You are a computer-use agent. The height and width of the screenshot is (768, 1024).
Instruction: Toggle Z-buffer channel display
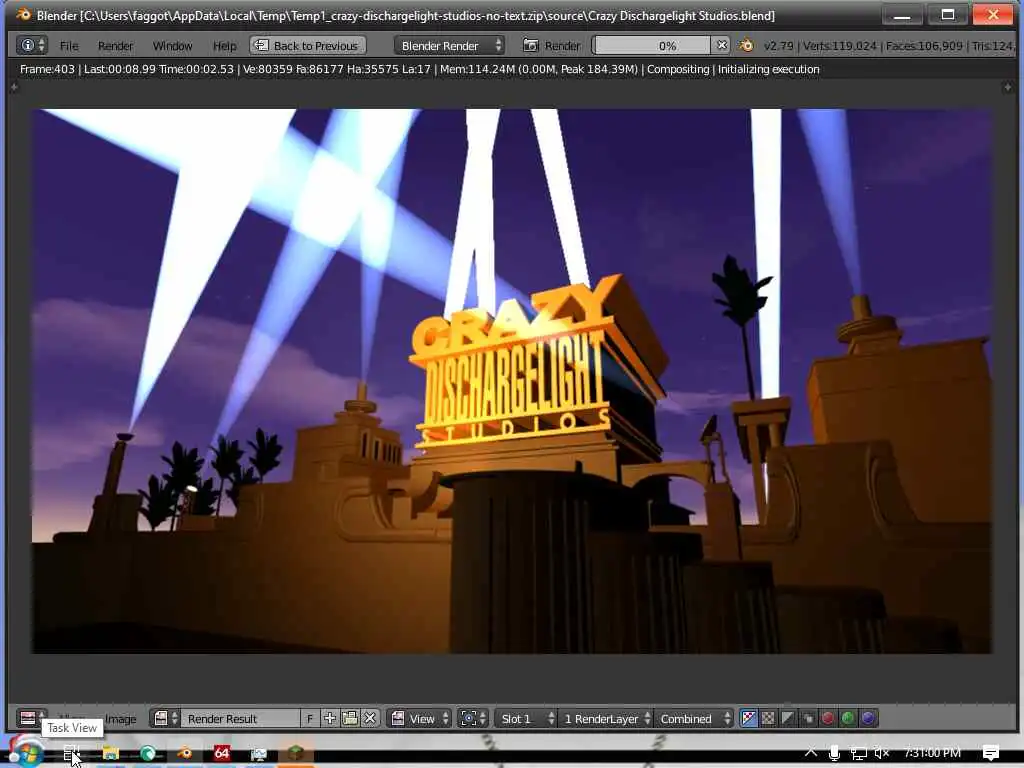click(808, 718)
